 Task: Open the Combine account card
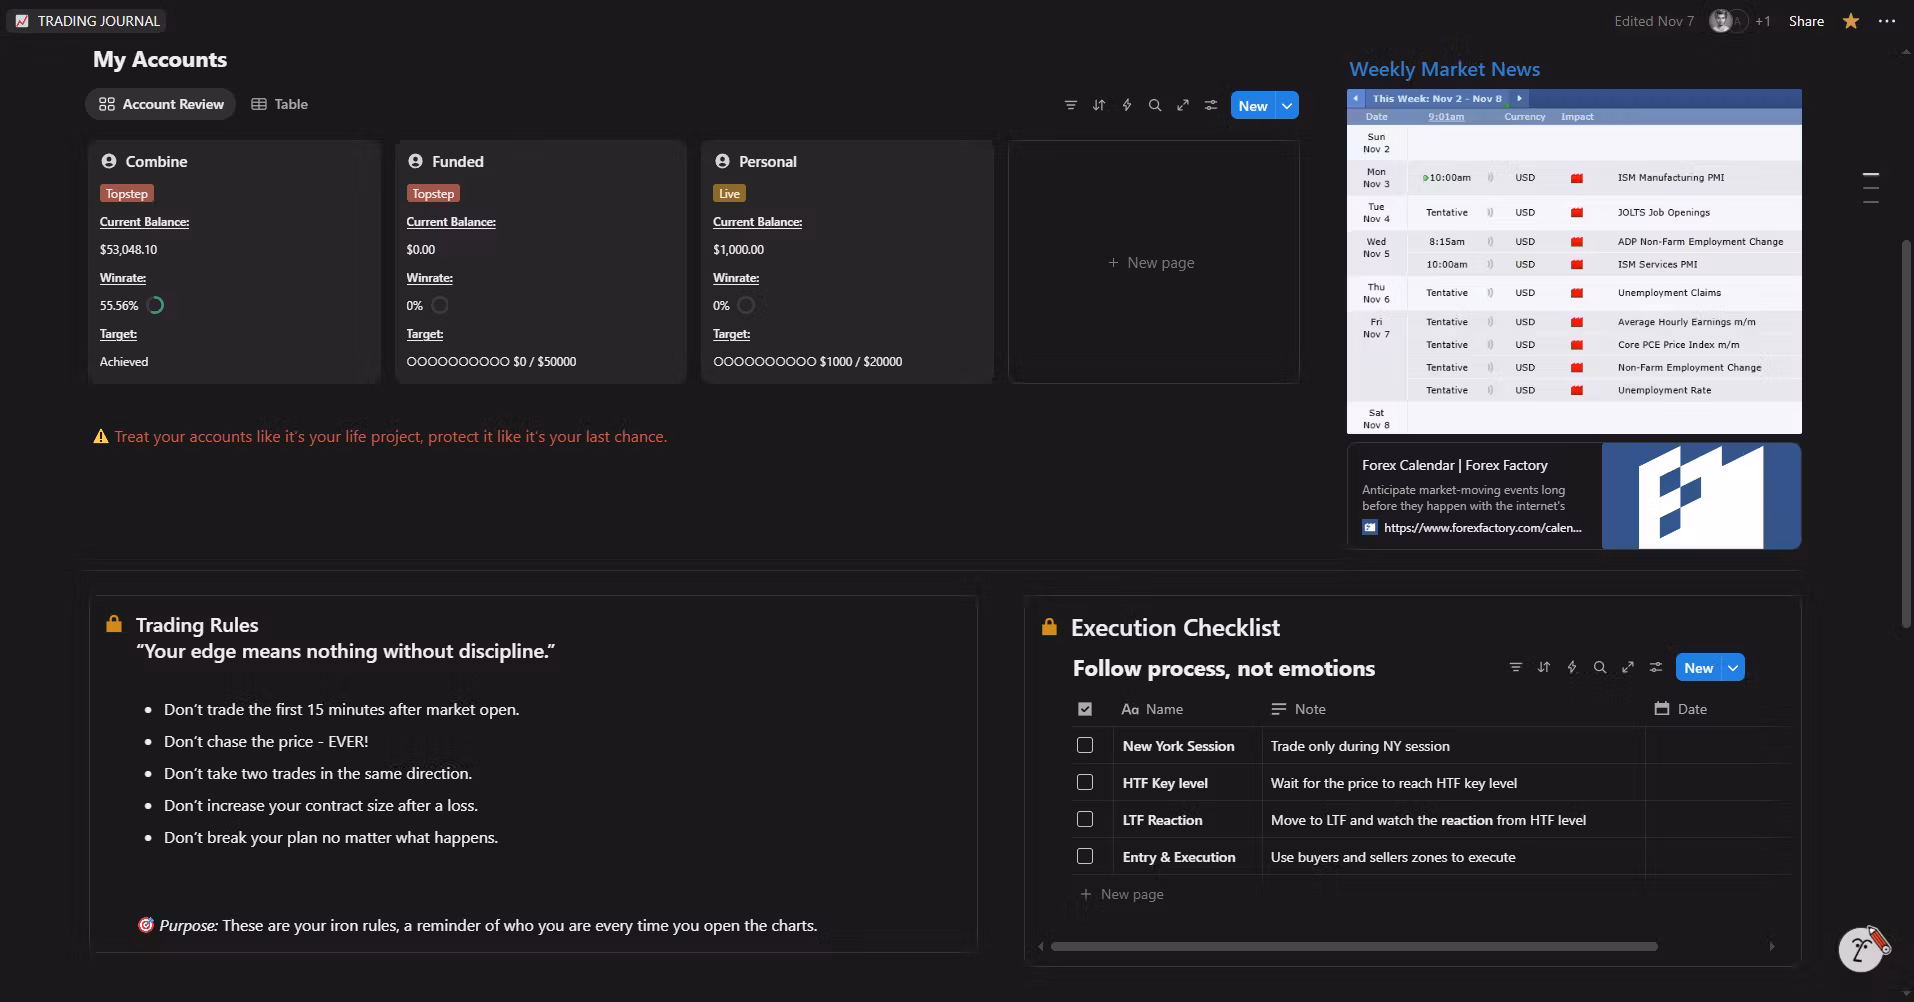(156, 161)
